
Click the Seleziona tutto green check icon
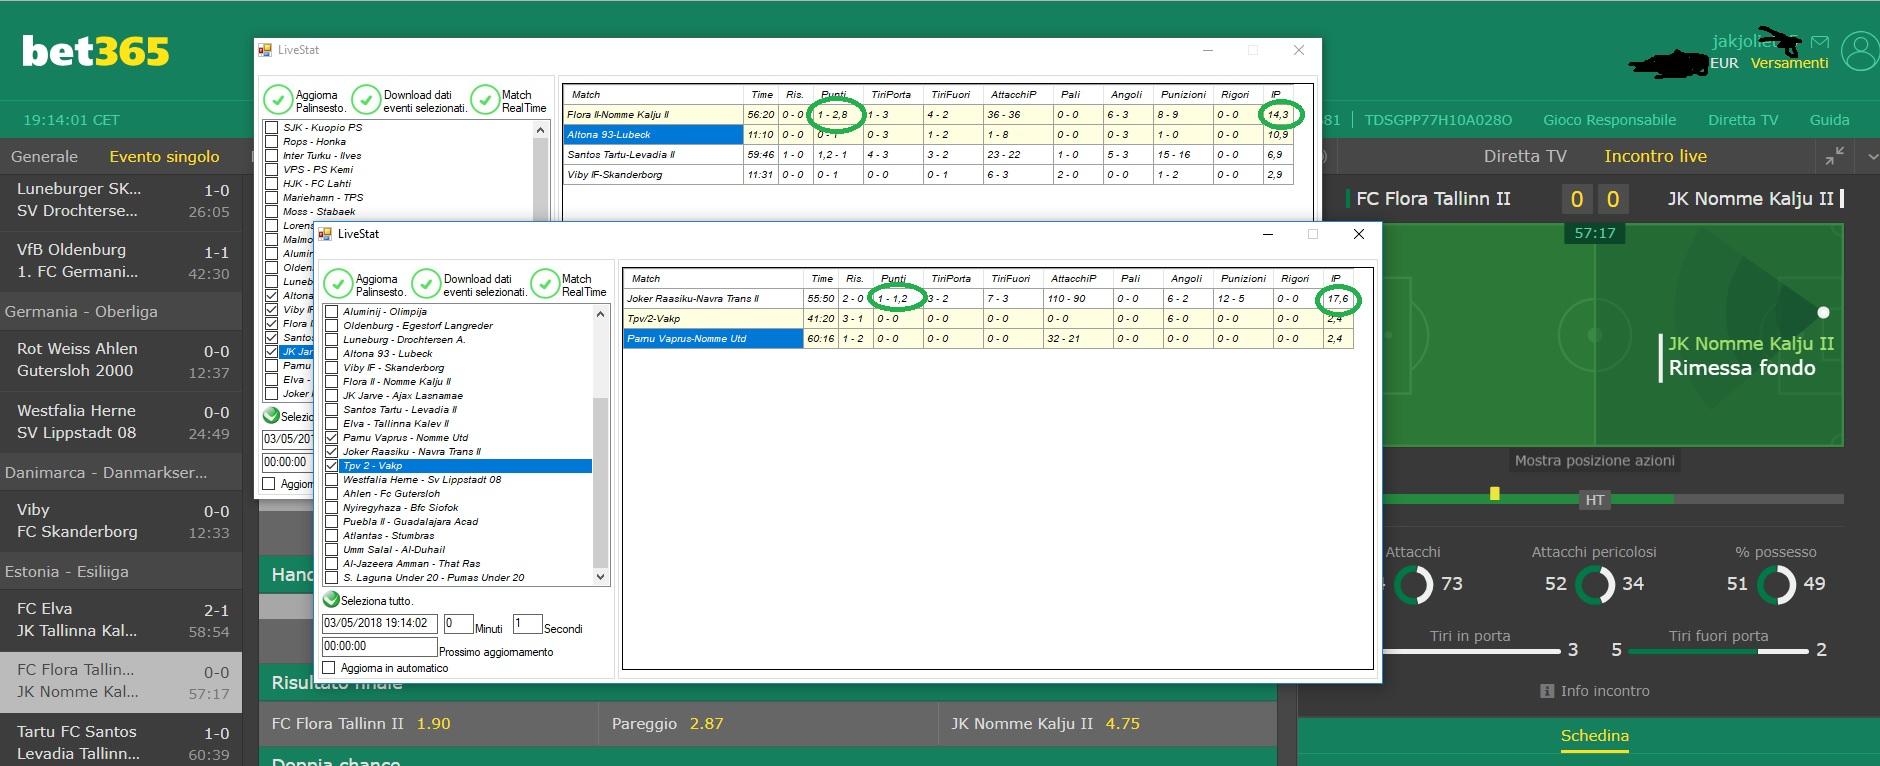[331, 600]
